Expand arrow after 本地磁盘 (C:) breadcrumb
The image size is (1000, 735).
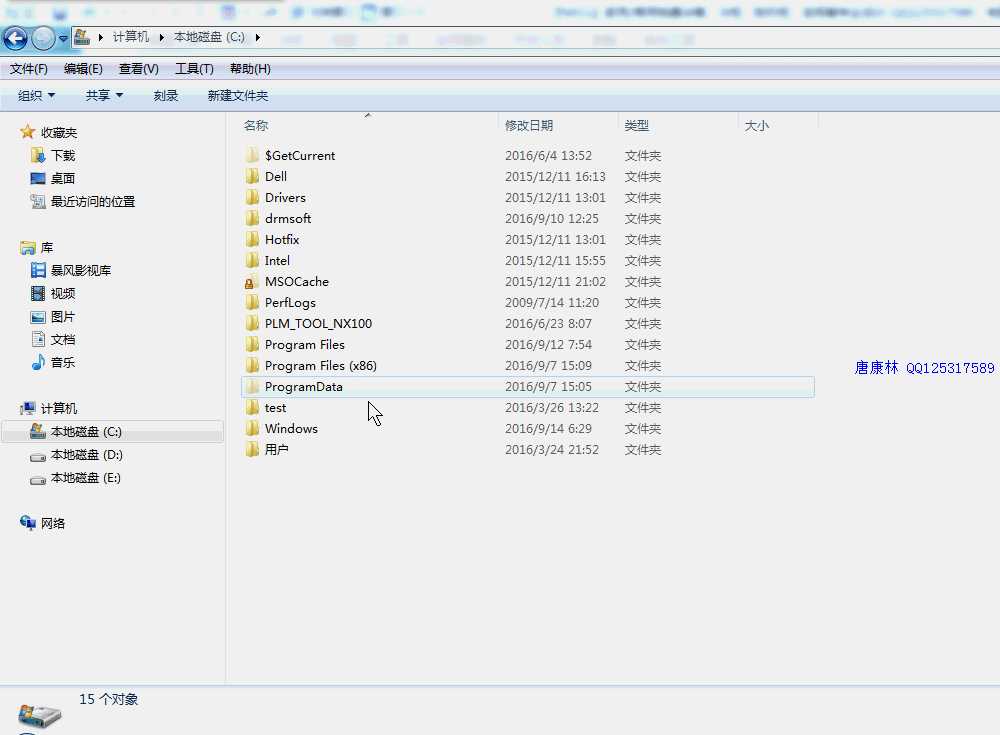click(258, 38)
